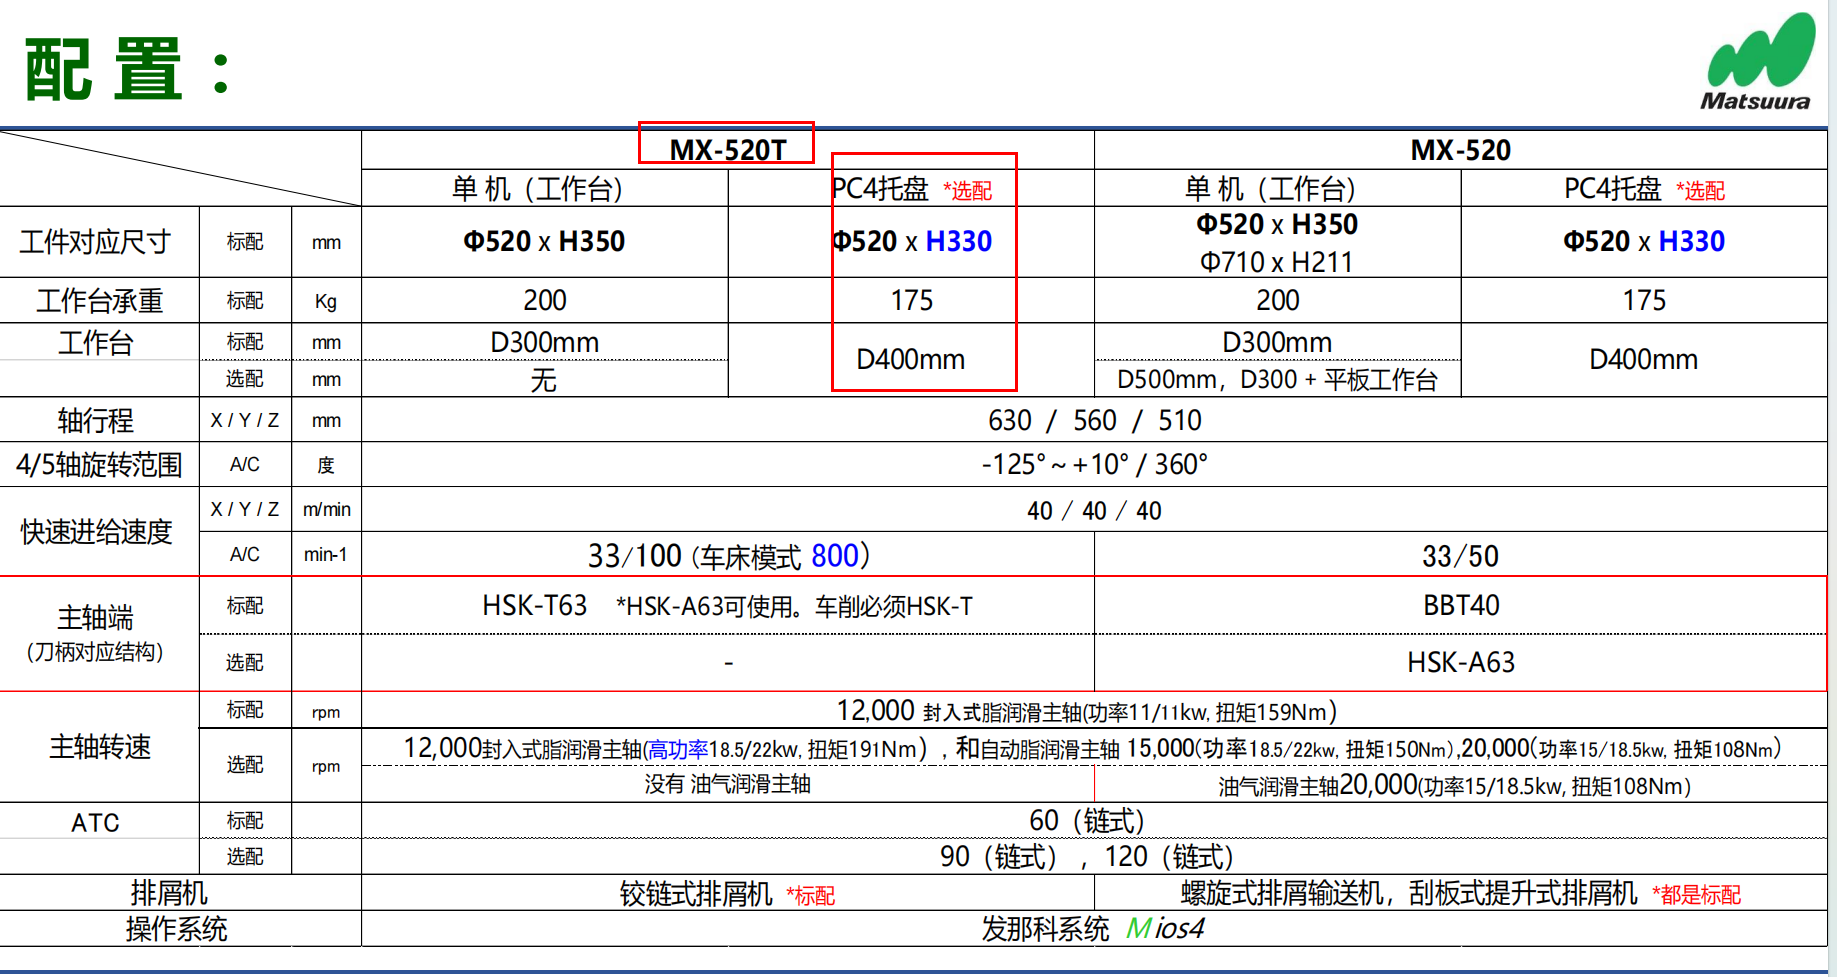This screenshot has height=977, width=1837.
Task: Click D500mm, D300 + 平板工作台 cell
Action: [x=1277, y=380]
